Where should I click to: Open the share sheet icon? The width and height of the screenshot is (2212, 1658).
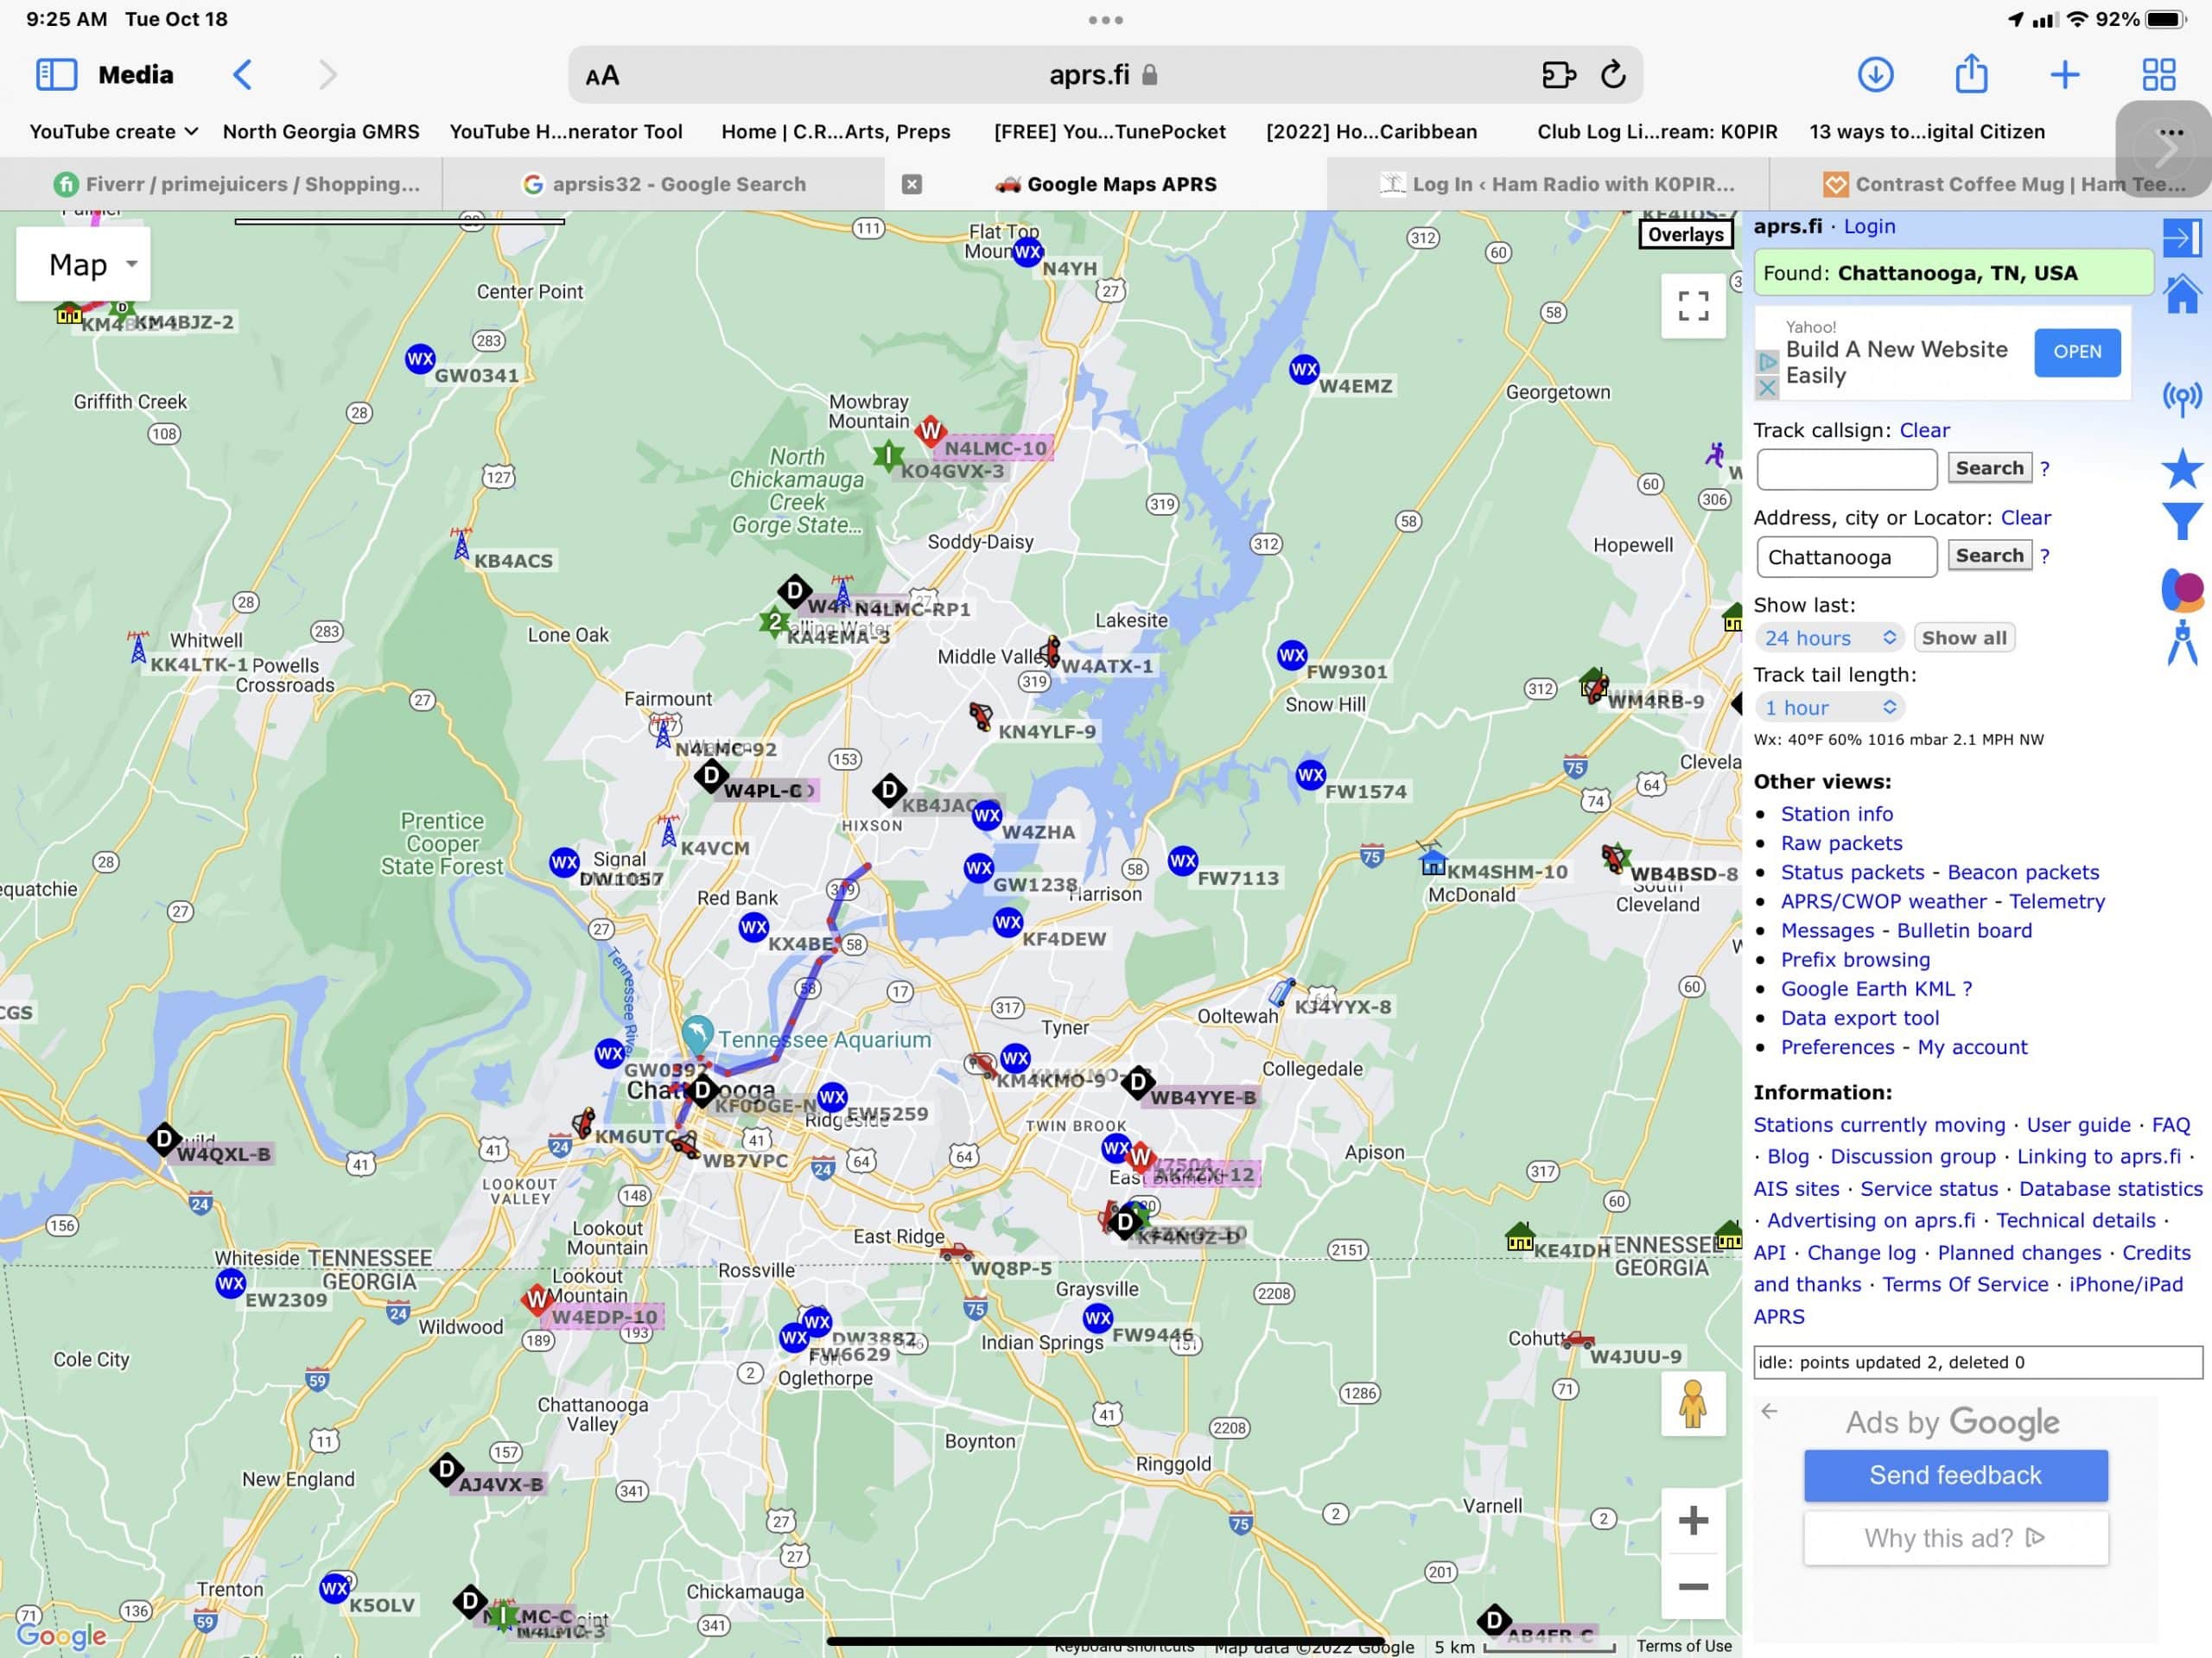pyautogui.click(x=1971, y=73)
